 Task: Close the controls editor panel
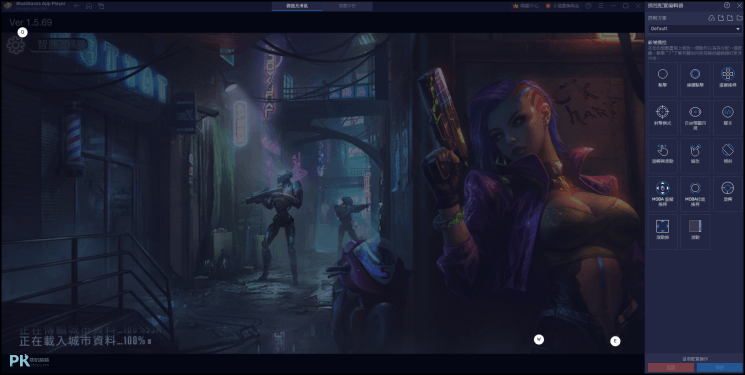coord(738,5)
